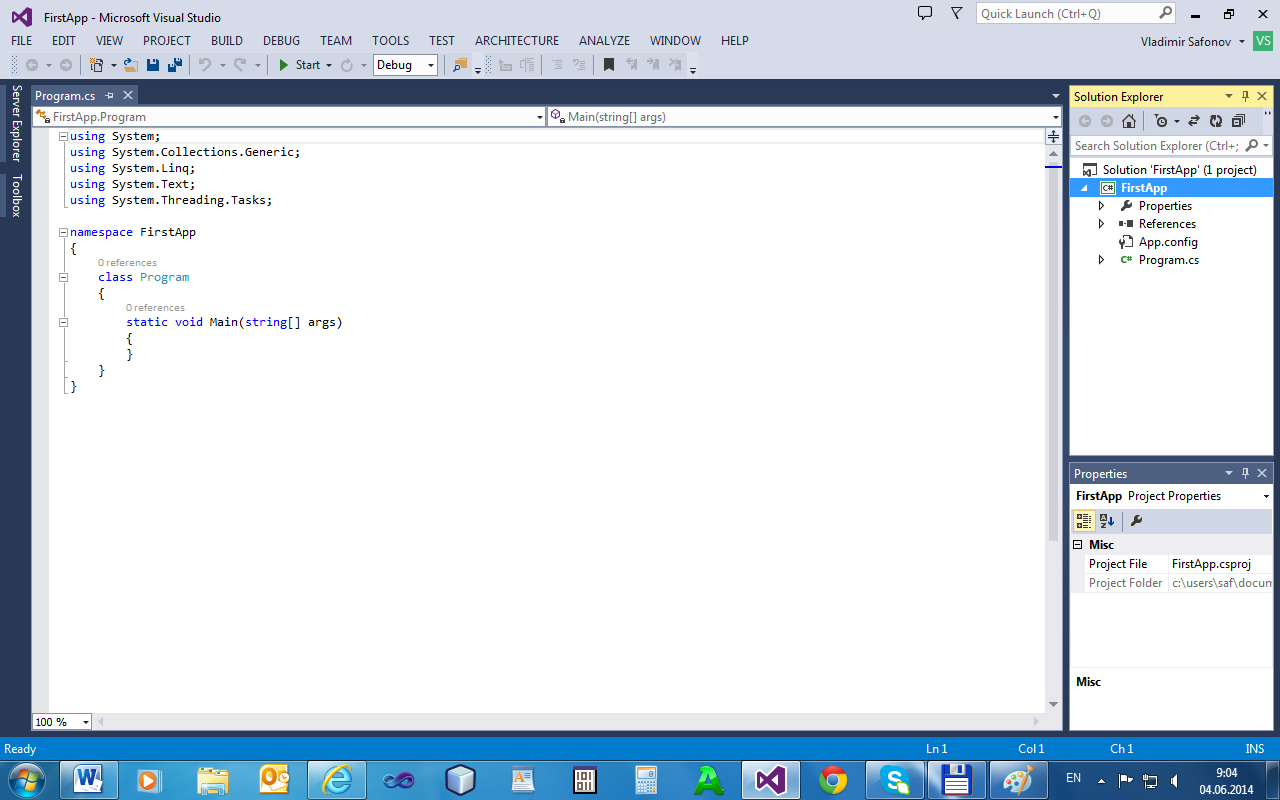Click Sync with Active Document icon
1280x800 pixels.
point(1193,121)
